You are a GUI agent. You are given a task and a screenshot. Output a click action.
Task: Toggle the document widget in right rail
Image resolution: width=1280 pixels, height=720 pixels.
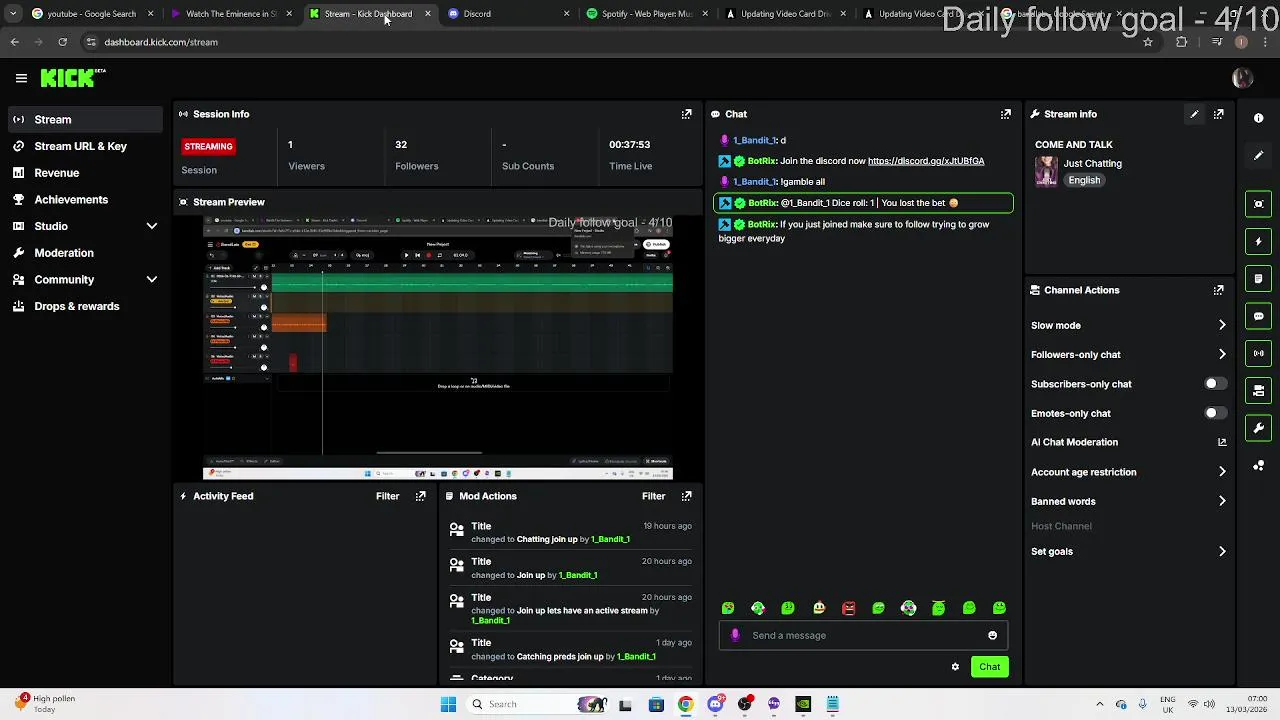(x=1259, y=278)
